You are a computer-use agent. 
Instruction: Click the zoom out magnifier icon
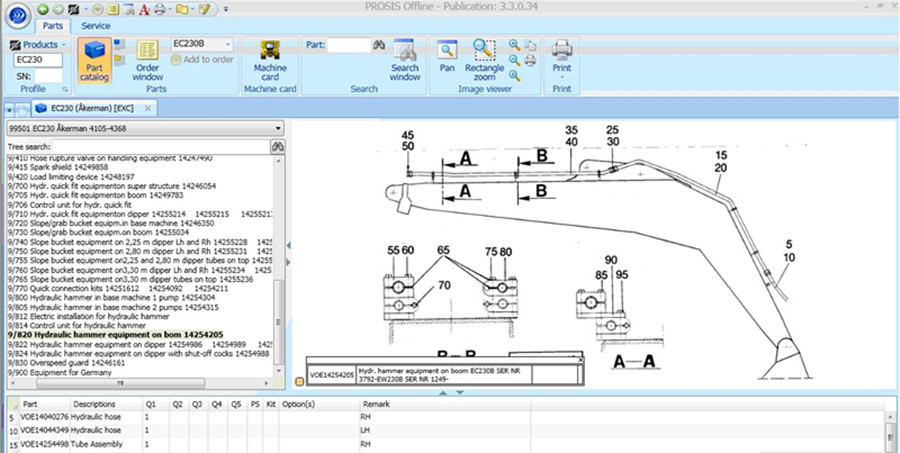coord(515,60)
